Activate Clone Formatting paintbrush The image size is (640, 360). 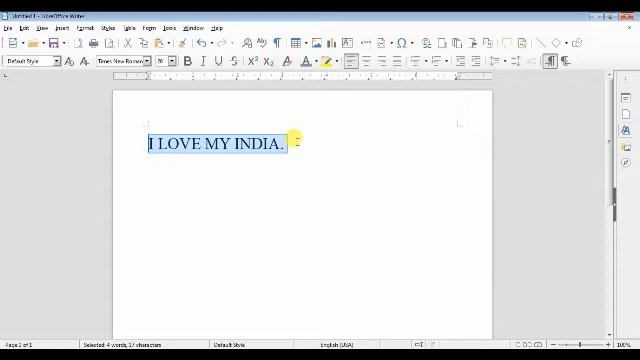pos(183,43)
